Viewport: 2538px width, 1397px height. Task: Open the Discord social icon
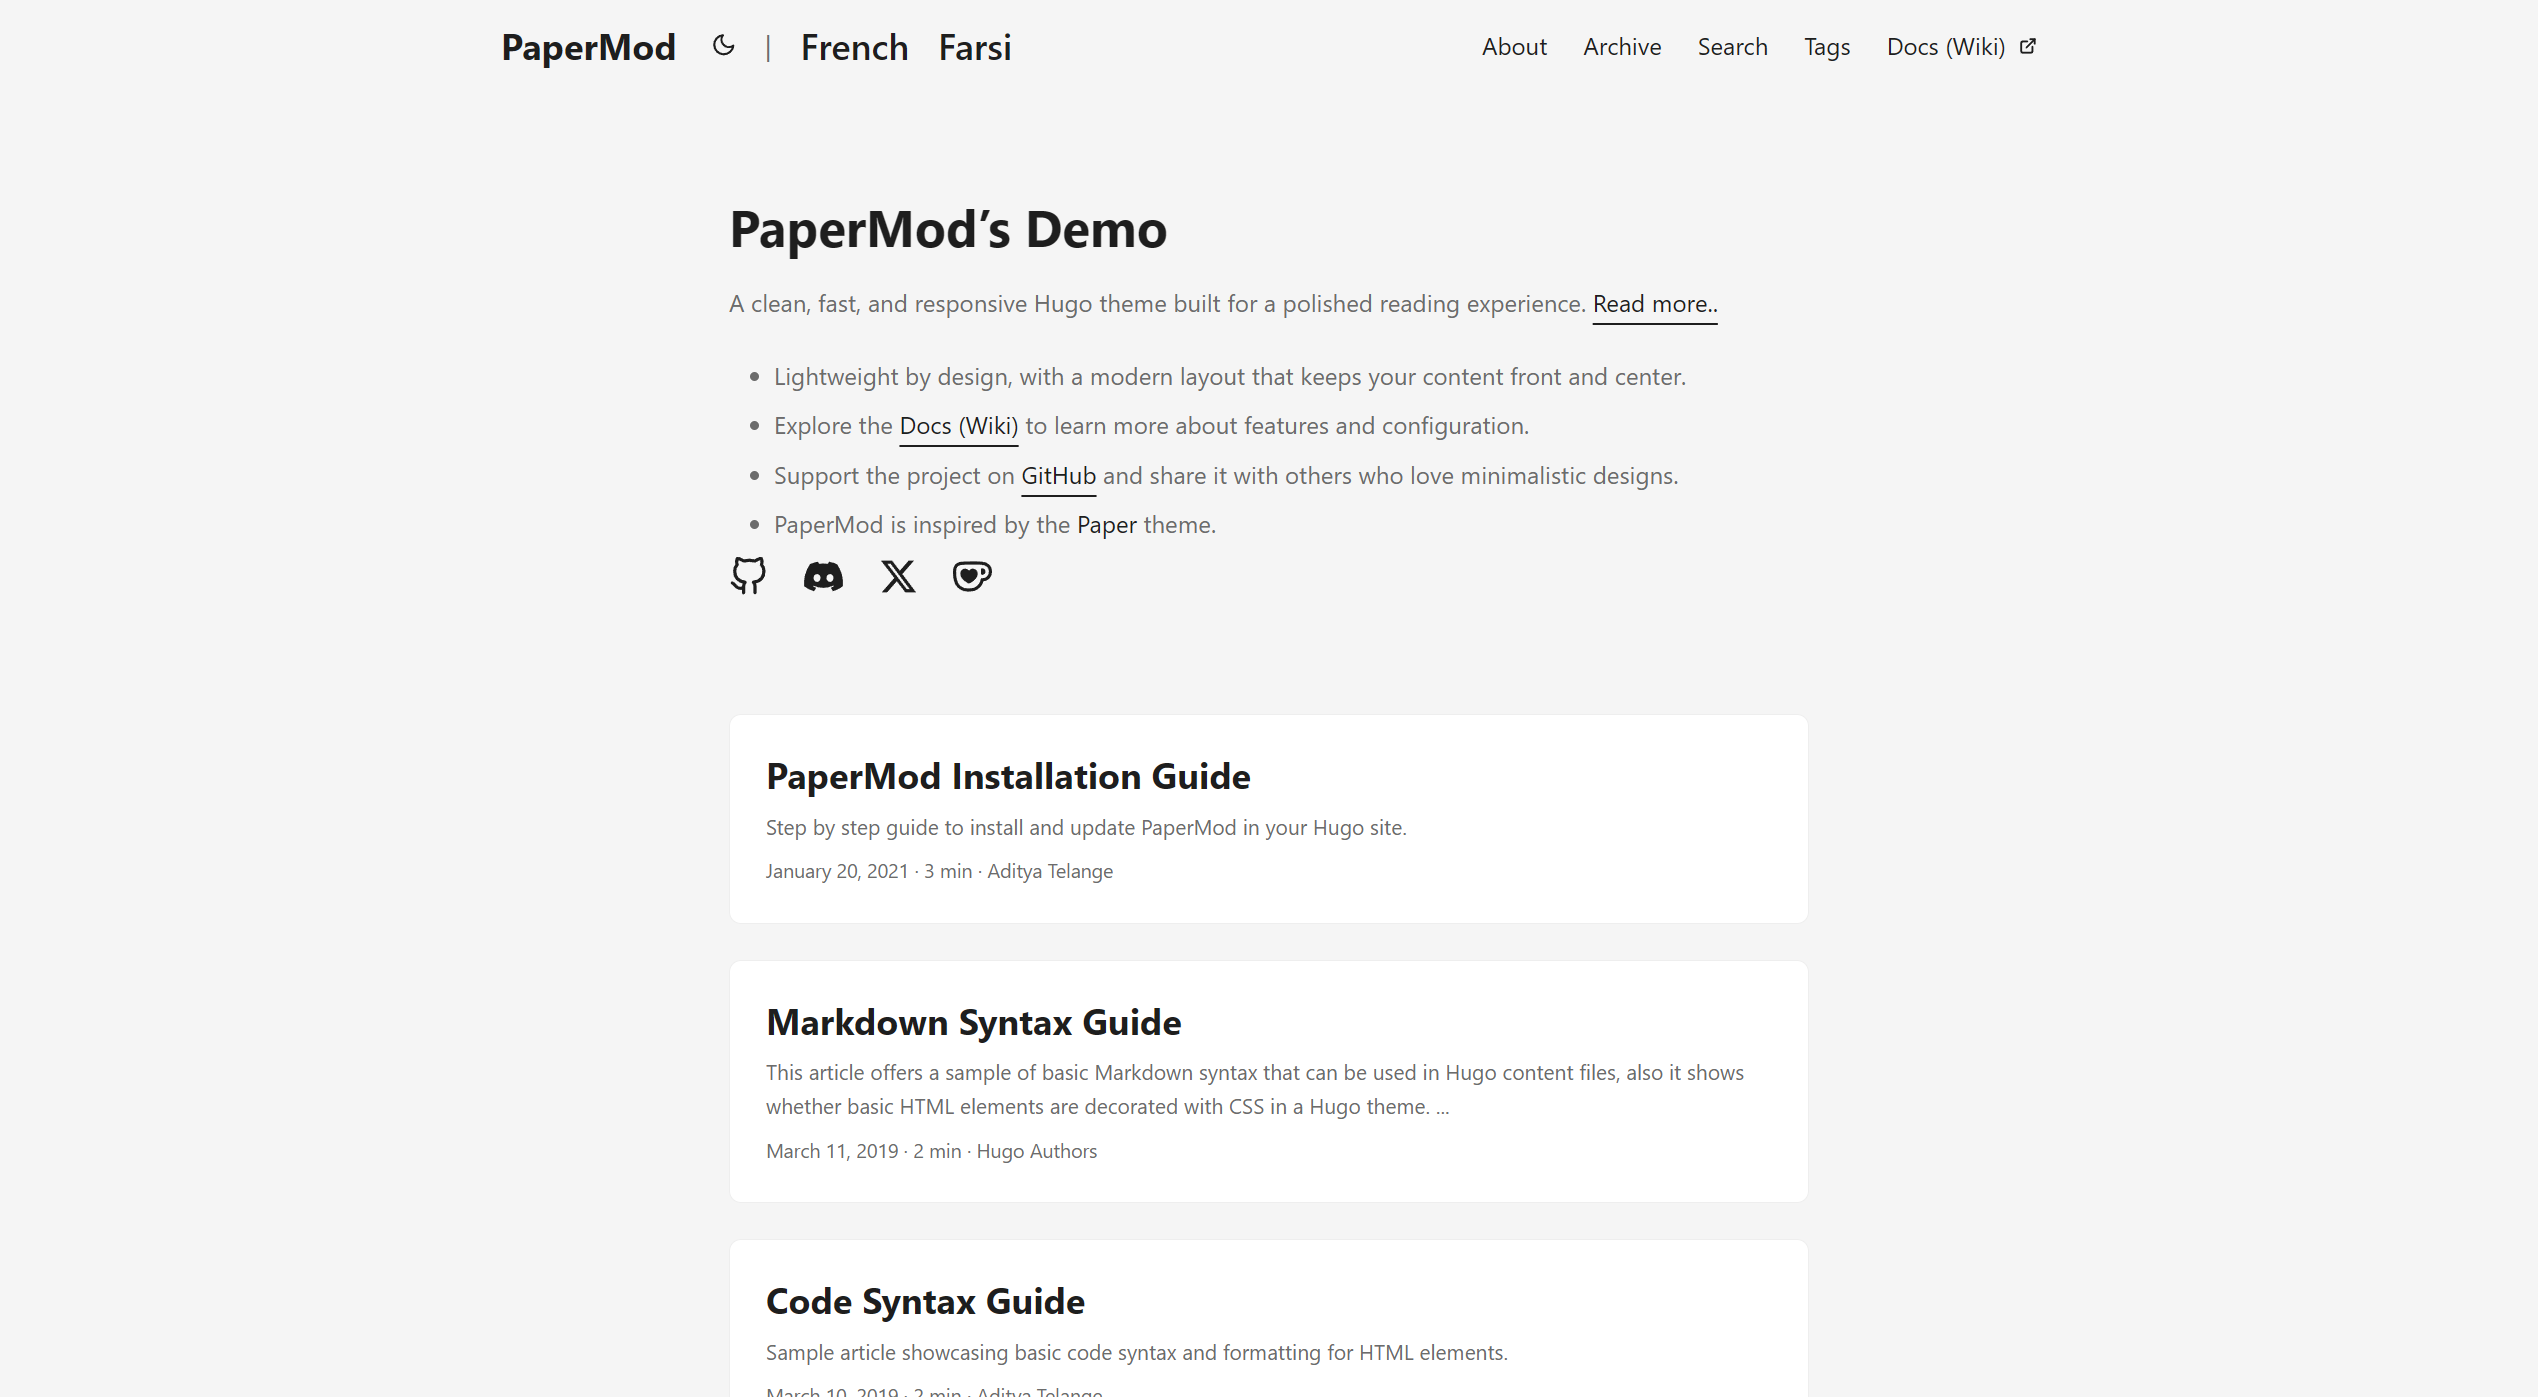pyautogui.click(x=823, y=576)
